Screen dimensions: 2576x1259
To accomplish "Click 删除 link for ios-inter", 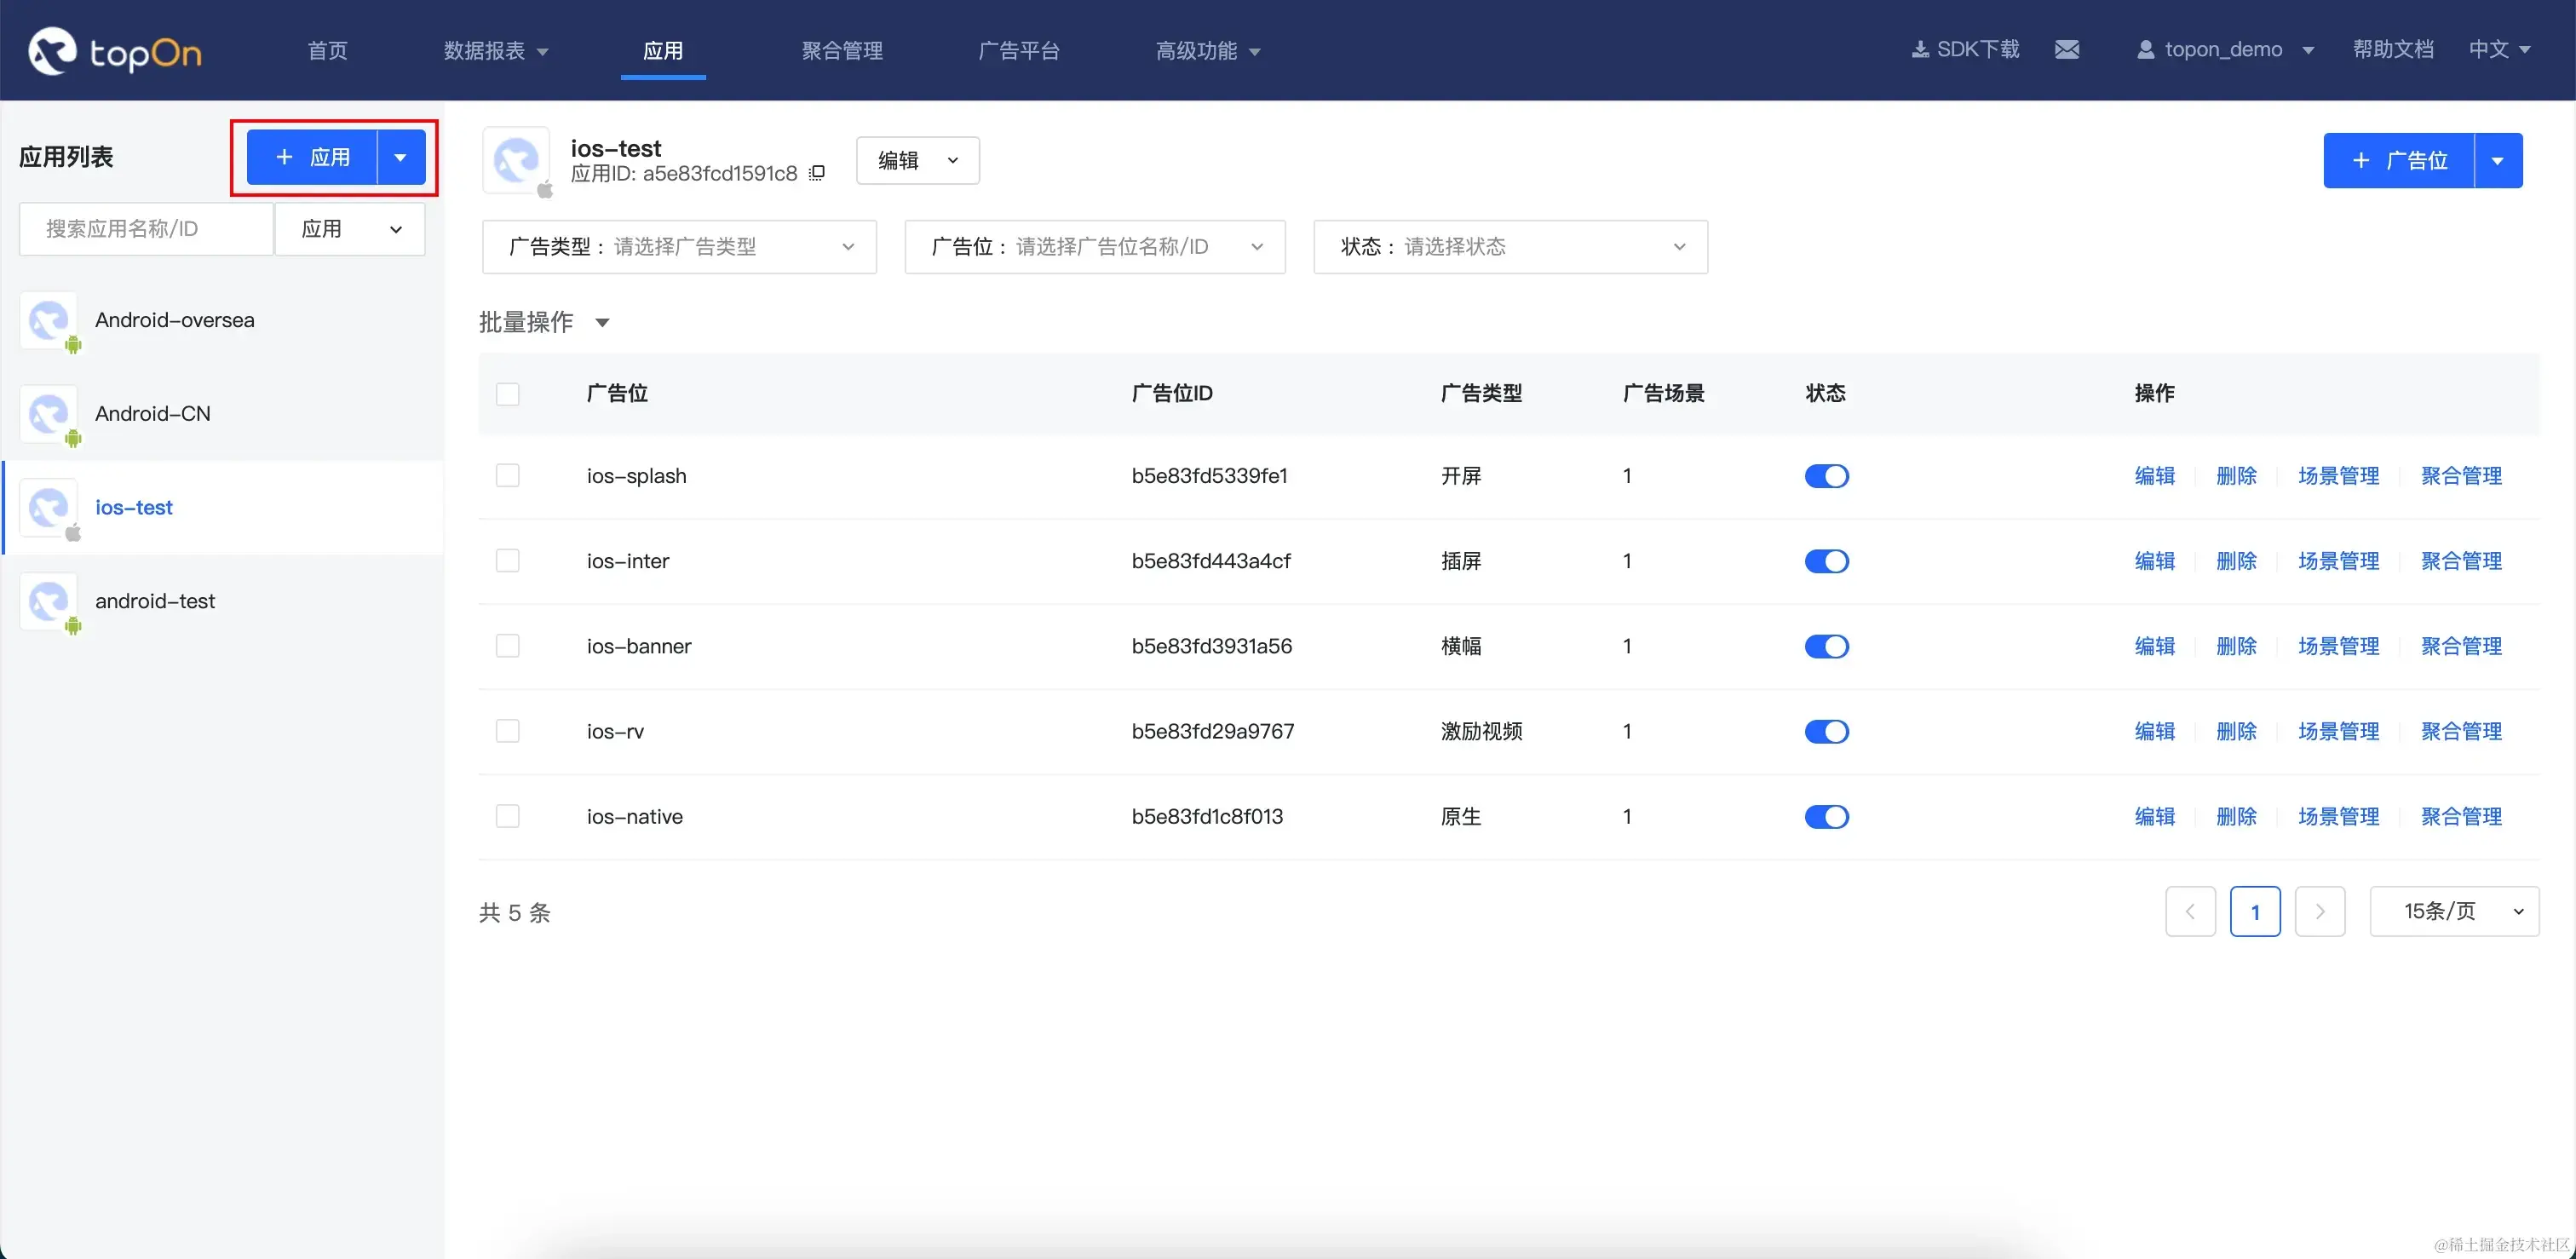I will [x=2236, y=561].
